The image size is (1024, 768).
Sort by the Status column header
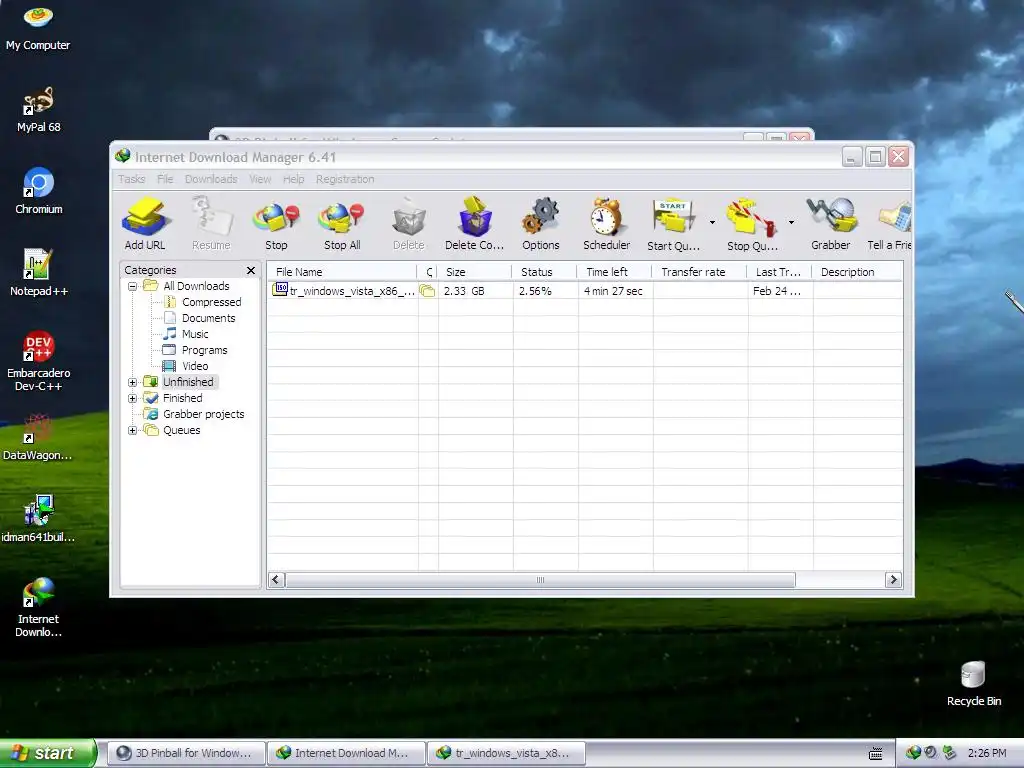545,272
